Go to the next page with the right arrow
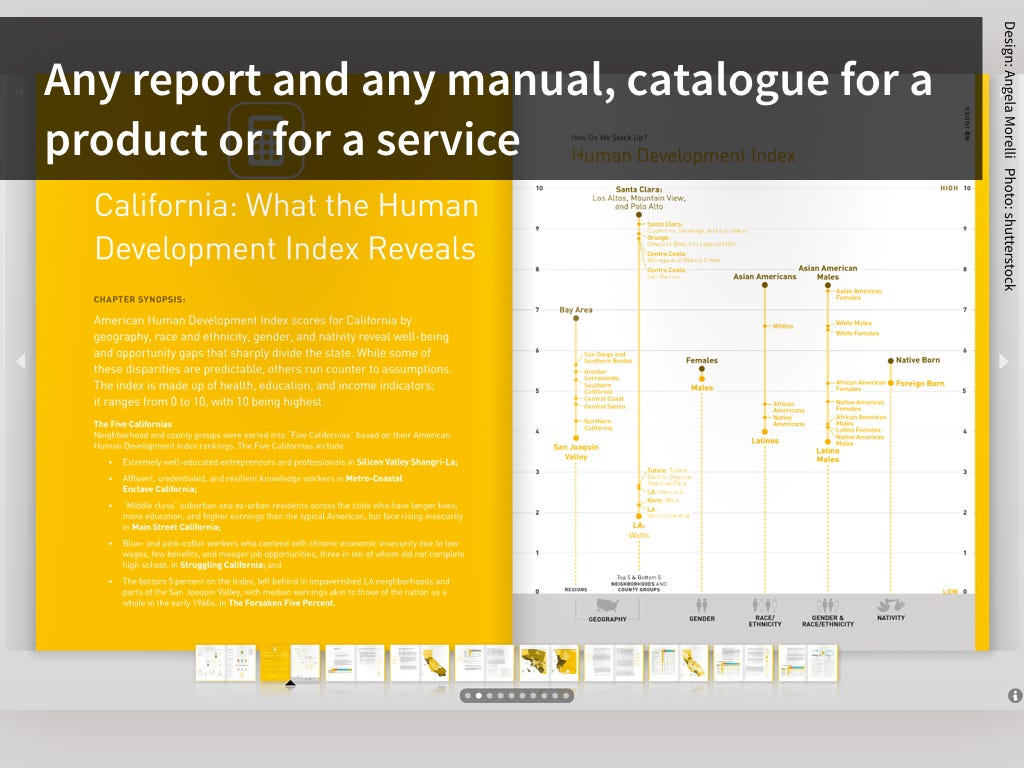 pyautogui.click(x=1004, y=361)
